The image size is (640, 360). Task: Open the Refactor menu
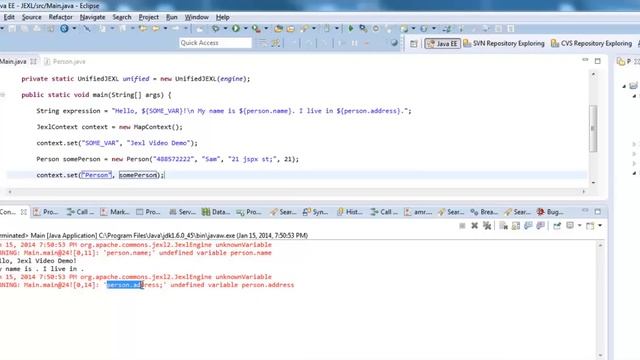[x=60, y=17]
